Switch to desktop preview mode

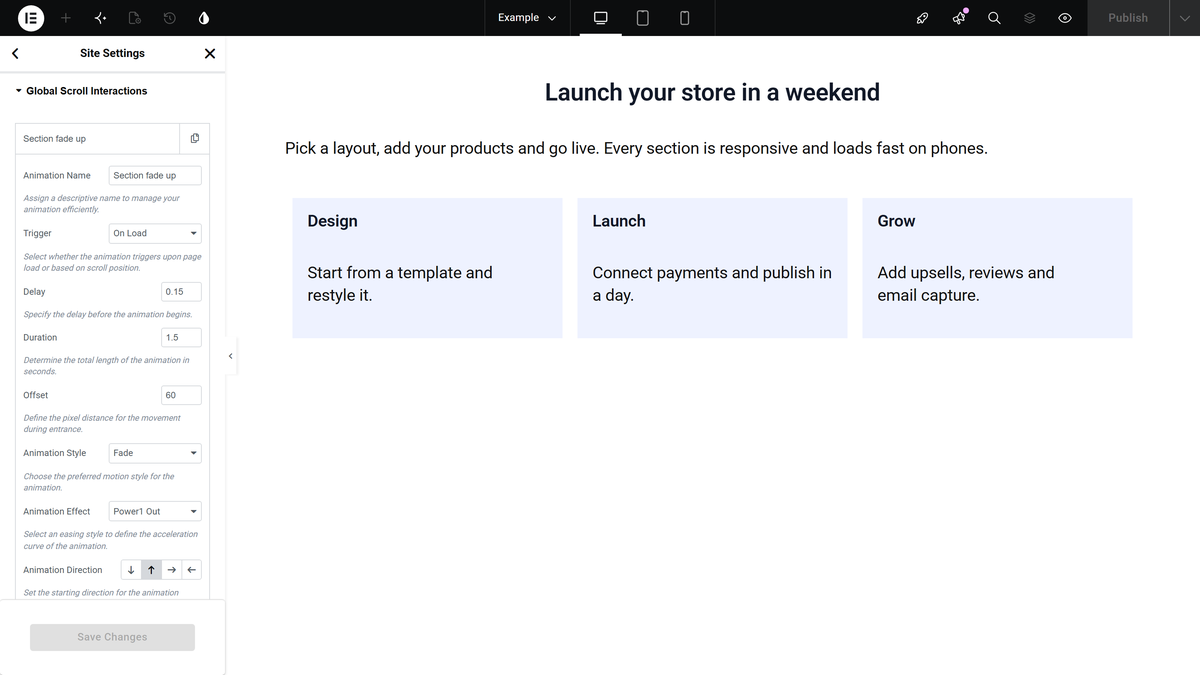(x=601, y=18)
